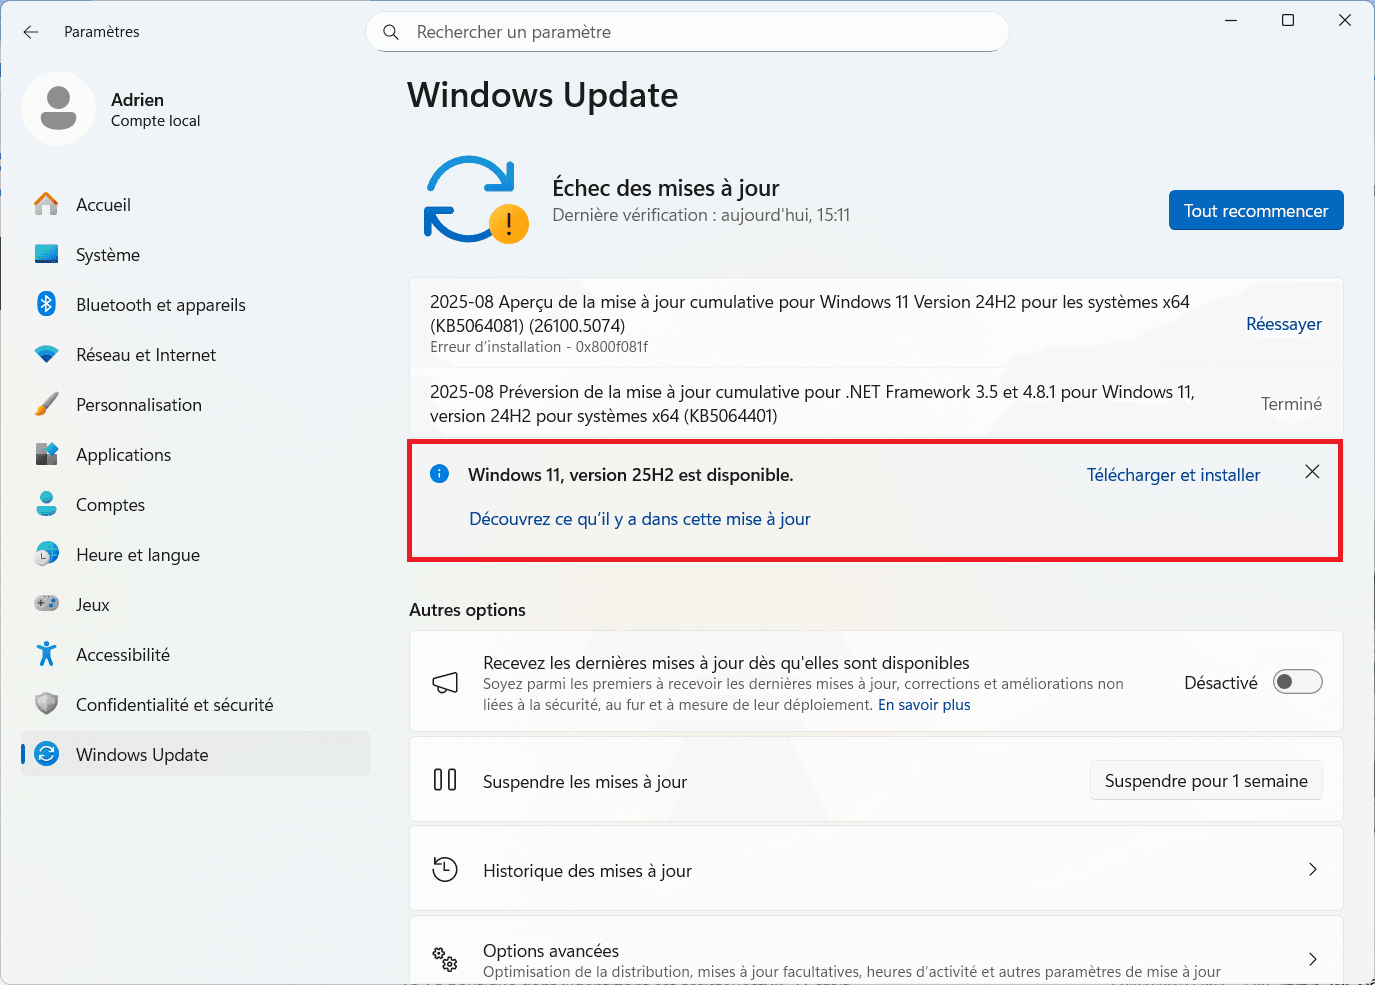Image resolution: width=1375 pixels, height=985 pixels.
Task: Click the Accueil house icon
Action: (46, 204)
